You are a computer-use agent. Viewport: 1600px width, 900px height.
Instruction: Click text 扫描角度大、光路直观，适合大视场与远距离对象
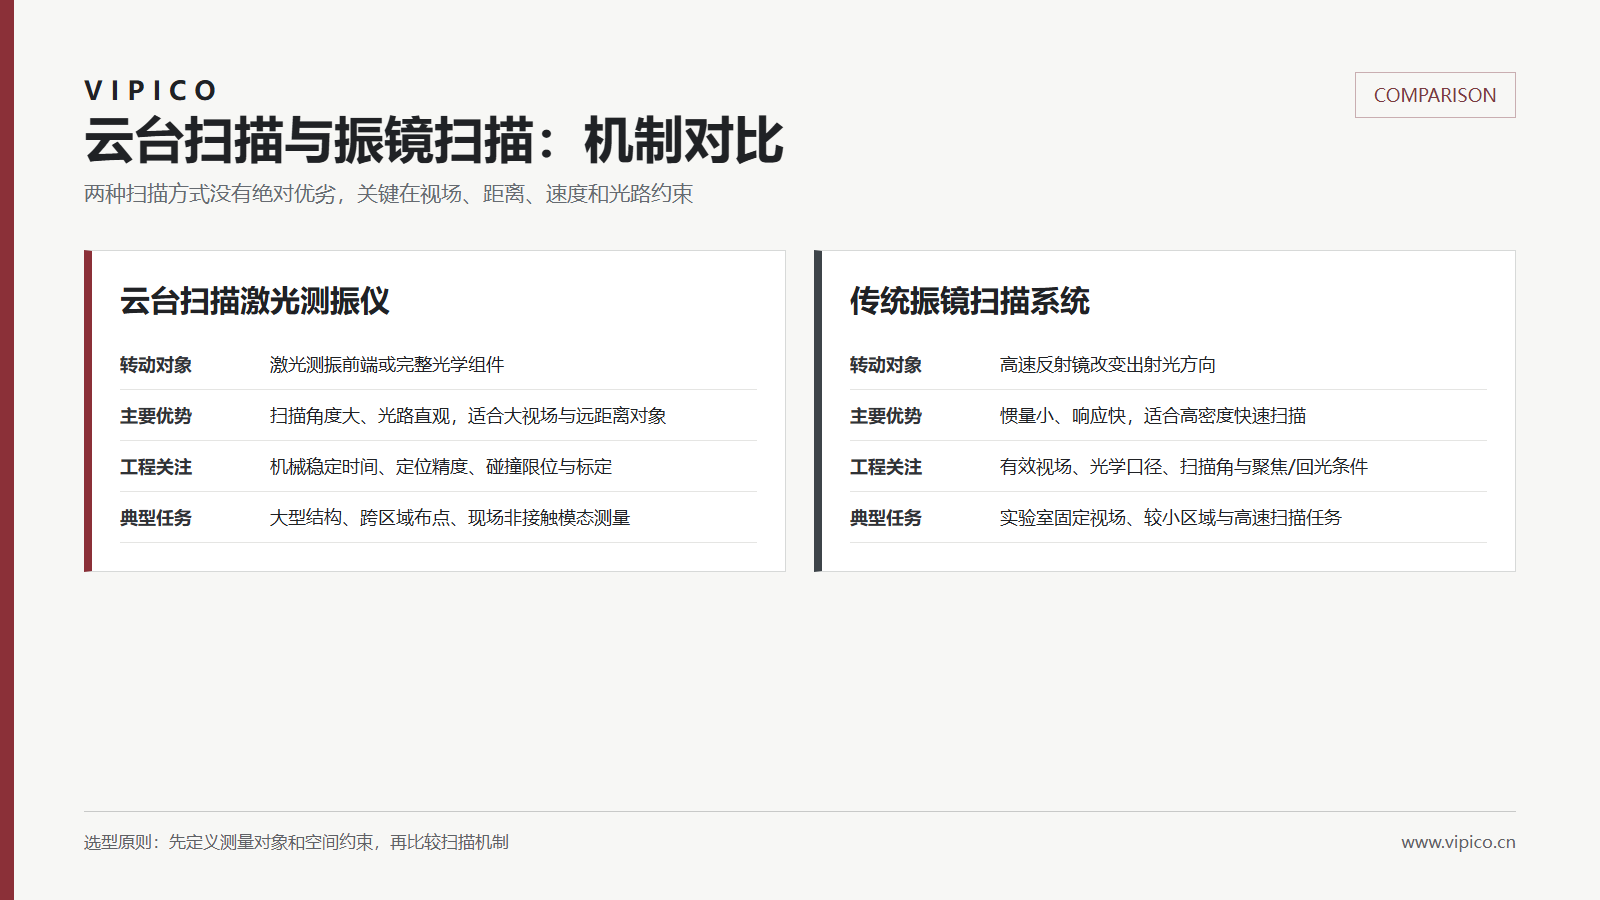tap(468, 416)
